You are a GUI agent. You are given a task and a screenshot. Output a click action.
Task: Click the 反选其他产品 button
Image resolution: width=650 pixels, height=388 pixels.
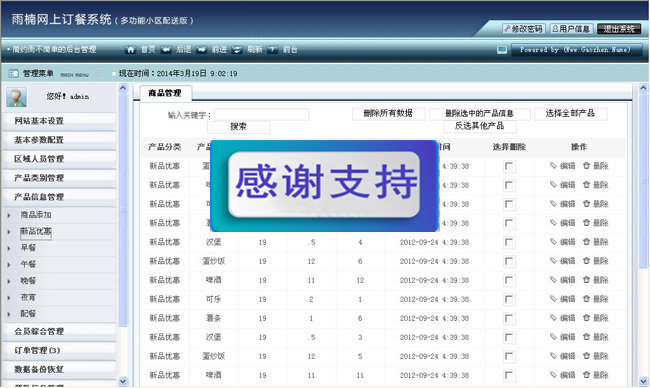click(480, 126)
